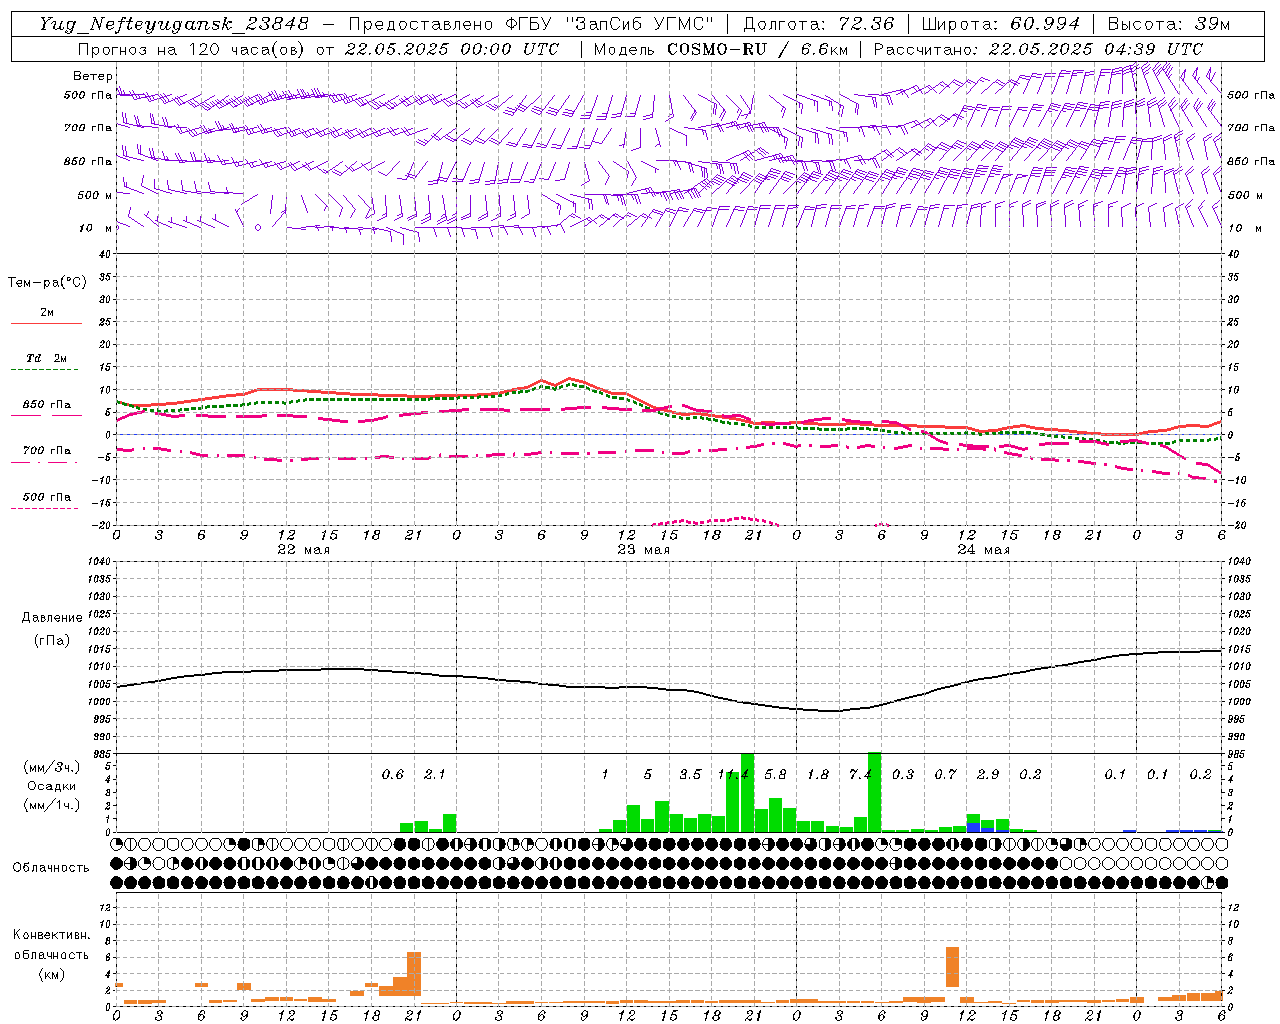Click the 0.3 precipitation total

click(903, 775)
